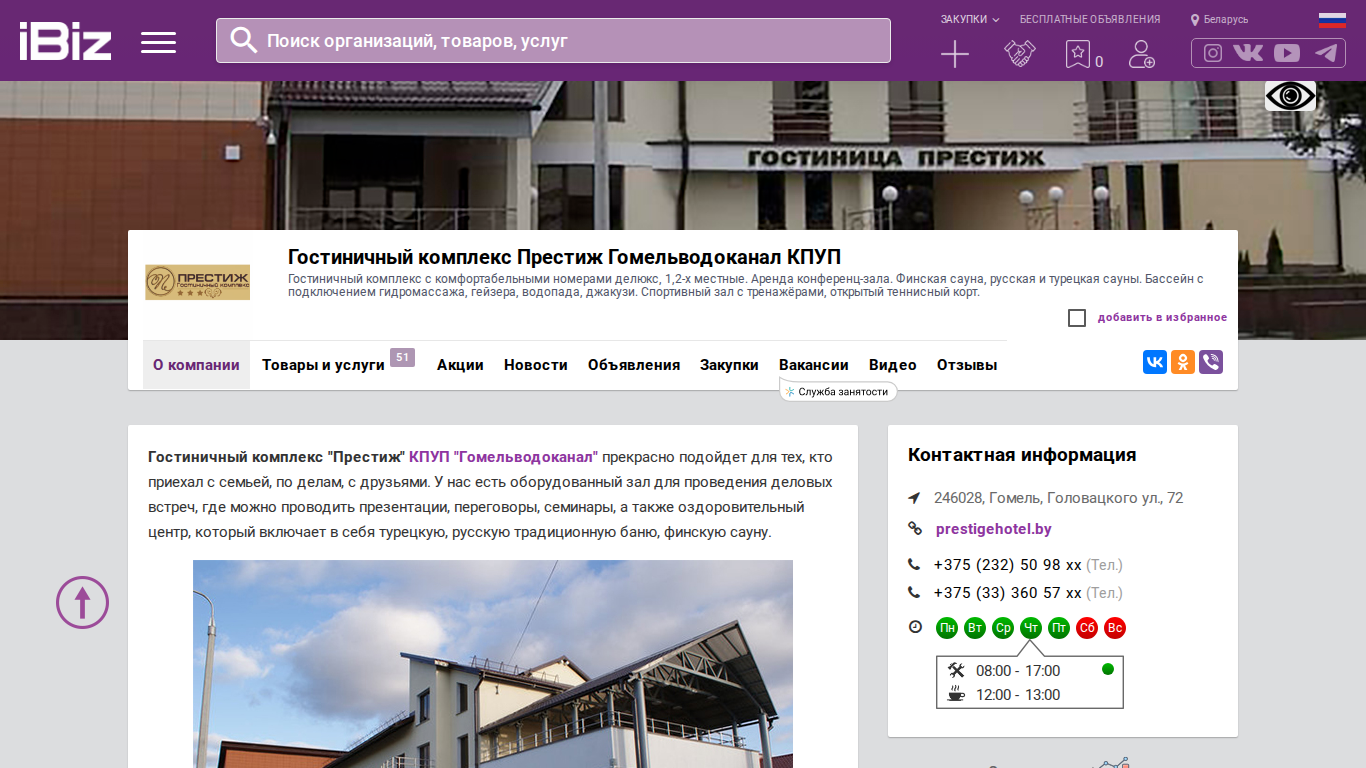This screenshot has width=1366, height=768.
Task: Click 'добавить в избранное' link
Action: click(x=1162, y=318)
